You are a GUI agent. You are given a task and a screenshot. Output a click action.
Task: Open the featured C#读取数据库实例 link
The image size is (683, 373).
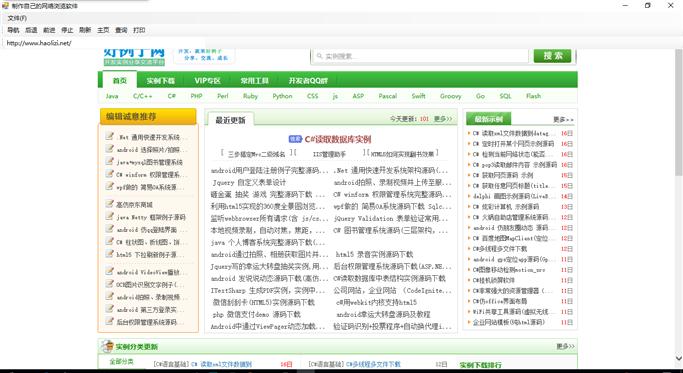click(338, 139)
